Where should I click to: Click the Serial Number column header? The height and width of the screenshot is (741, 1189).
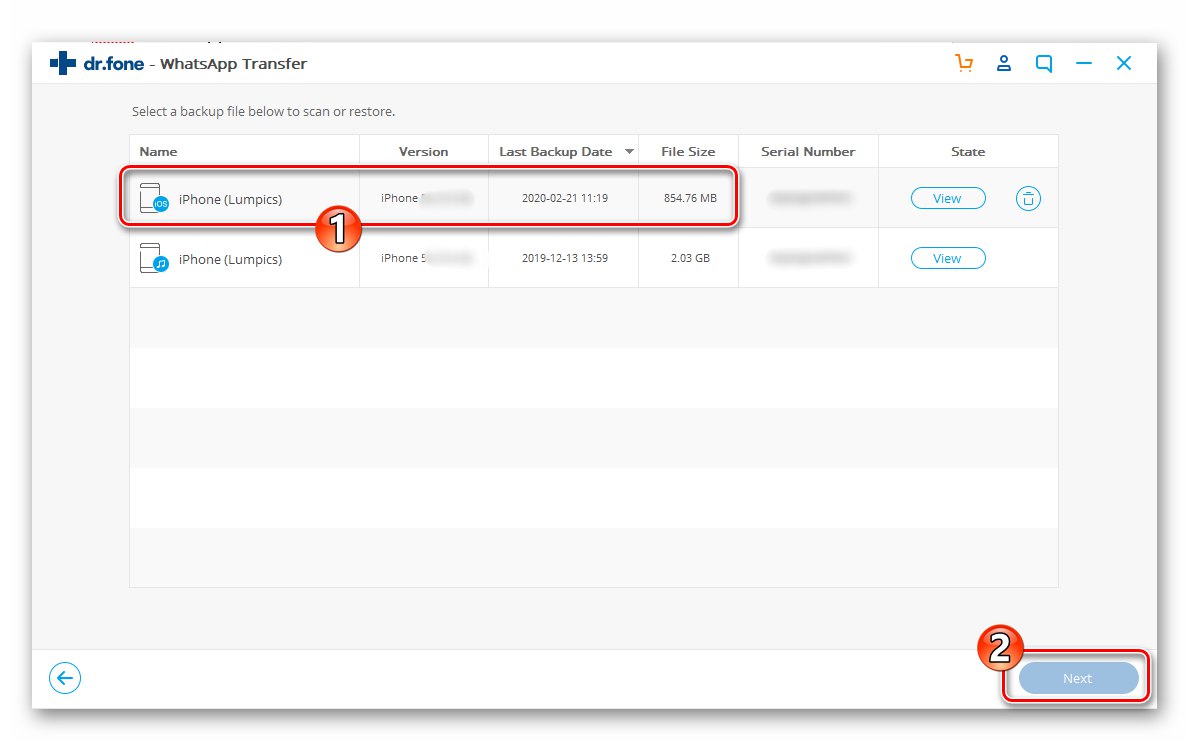coord(808,152)
